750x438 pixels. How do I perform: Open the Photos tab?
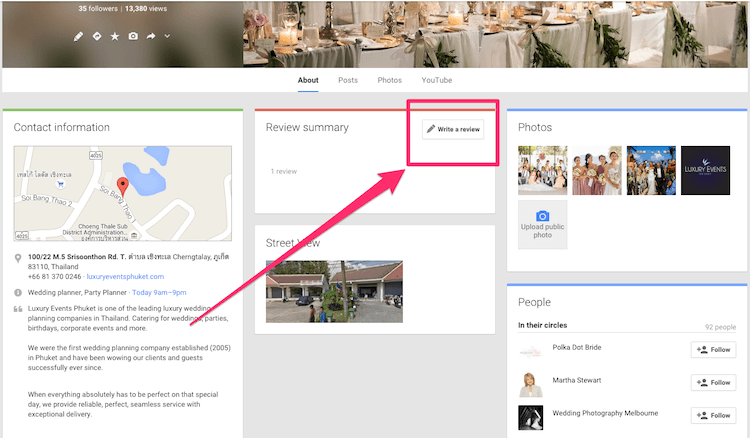pyautogui.click(x=389, y=80)
